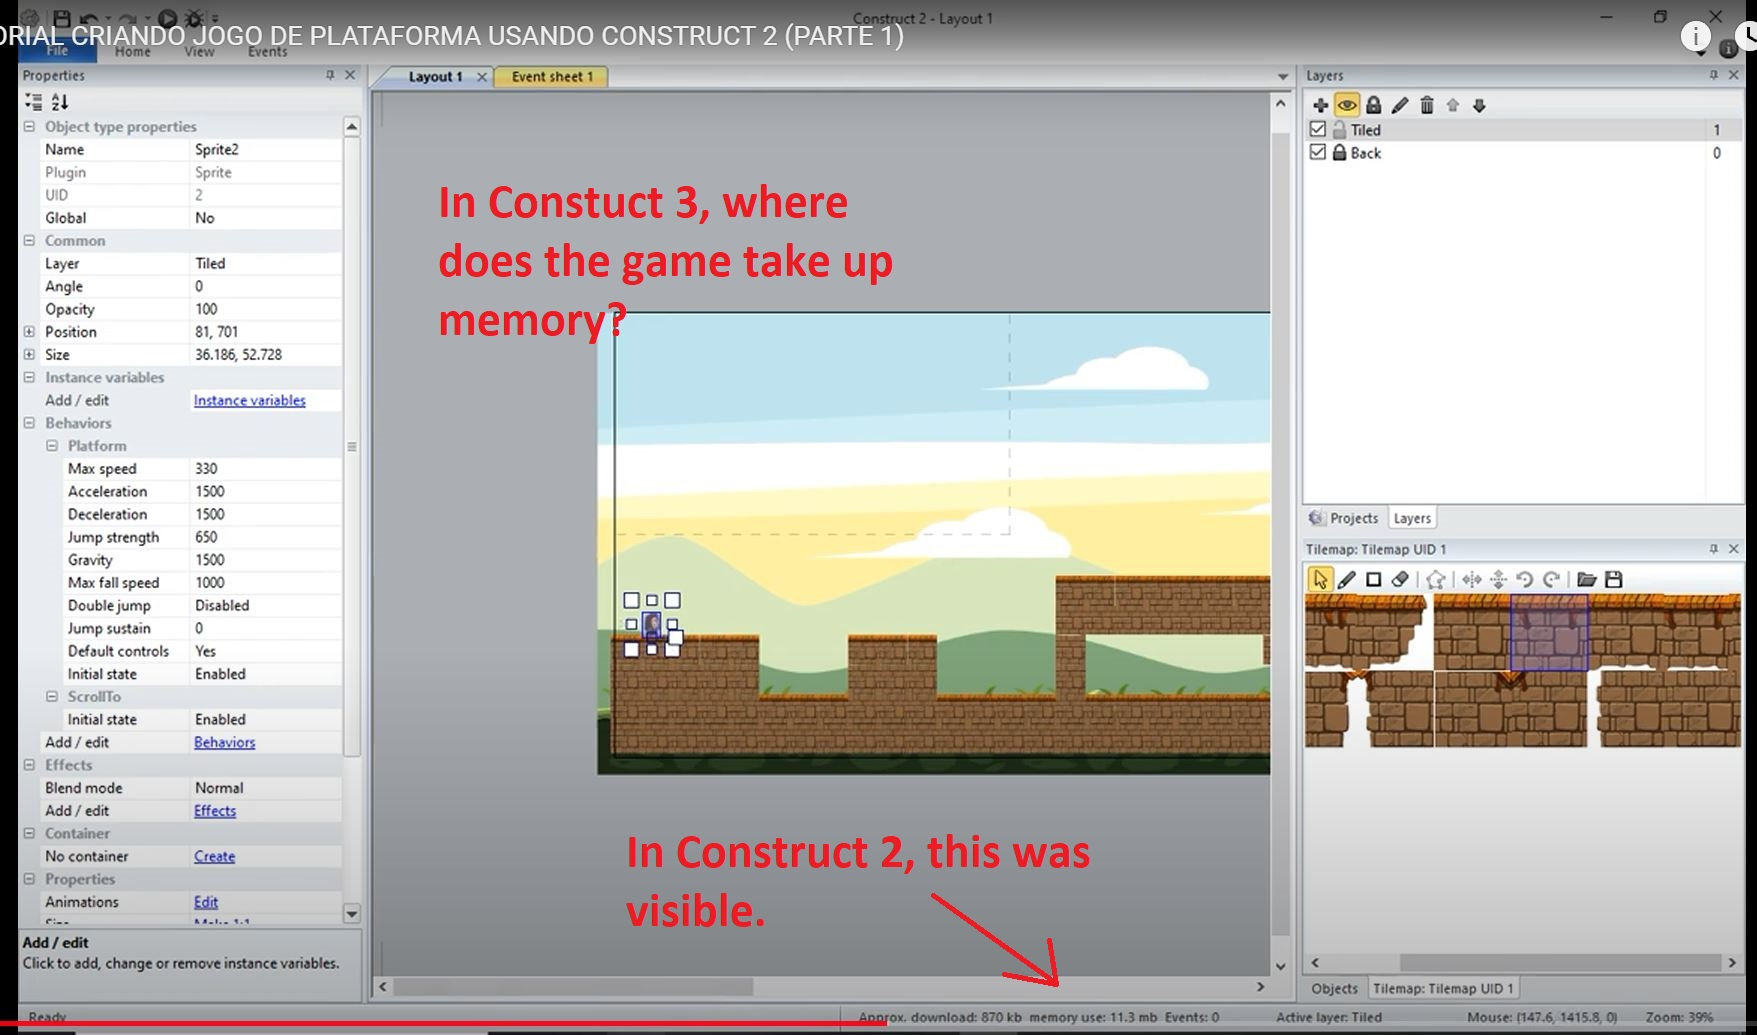This screenshot has height=1035, width=1757.
Task: Click the Double jump value Disabled
Action: click(265, 605)
